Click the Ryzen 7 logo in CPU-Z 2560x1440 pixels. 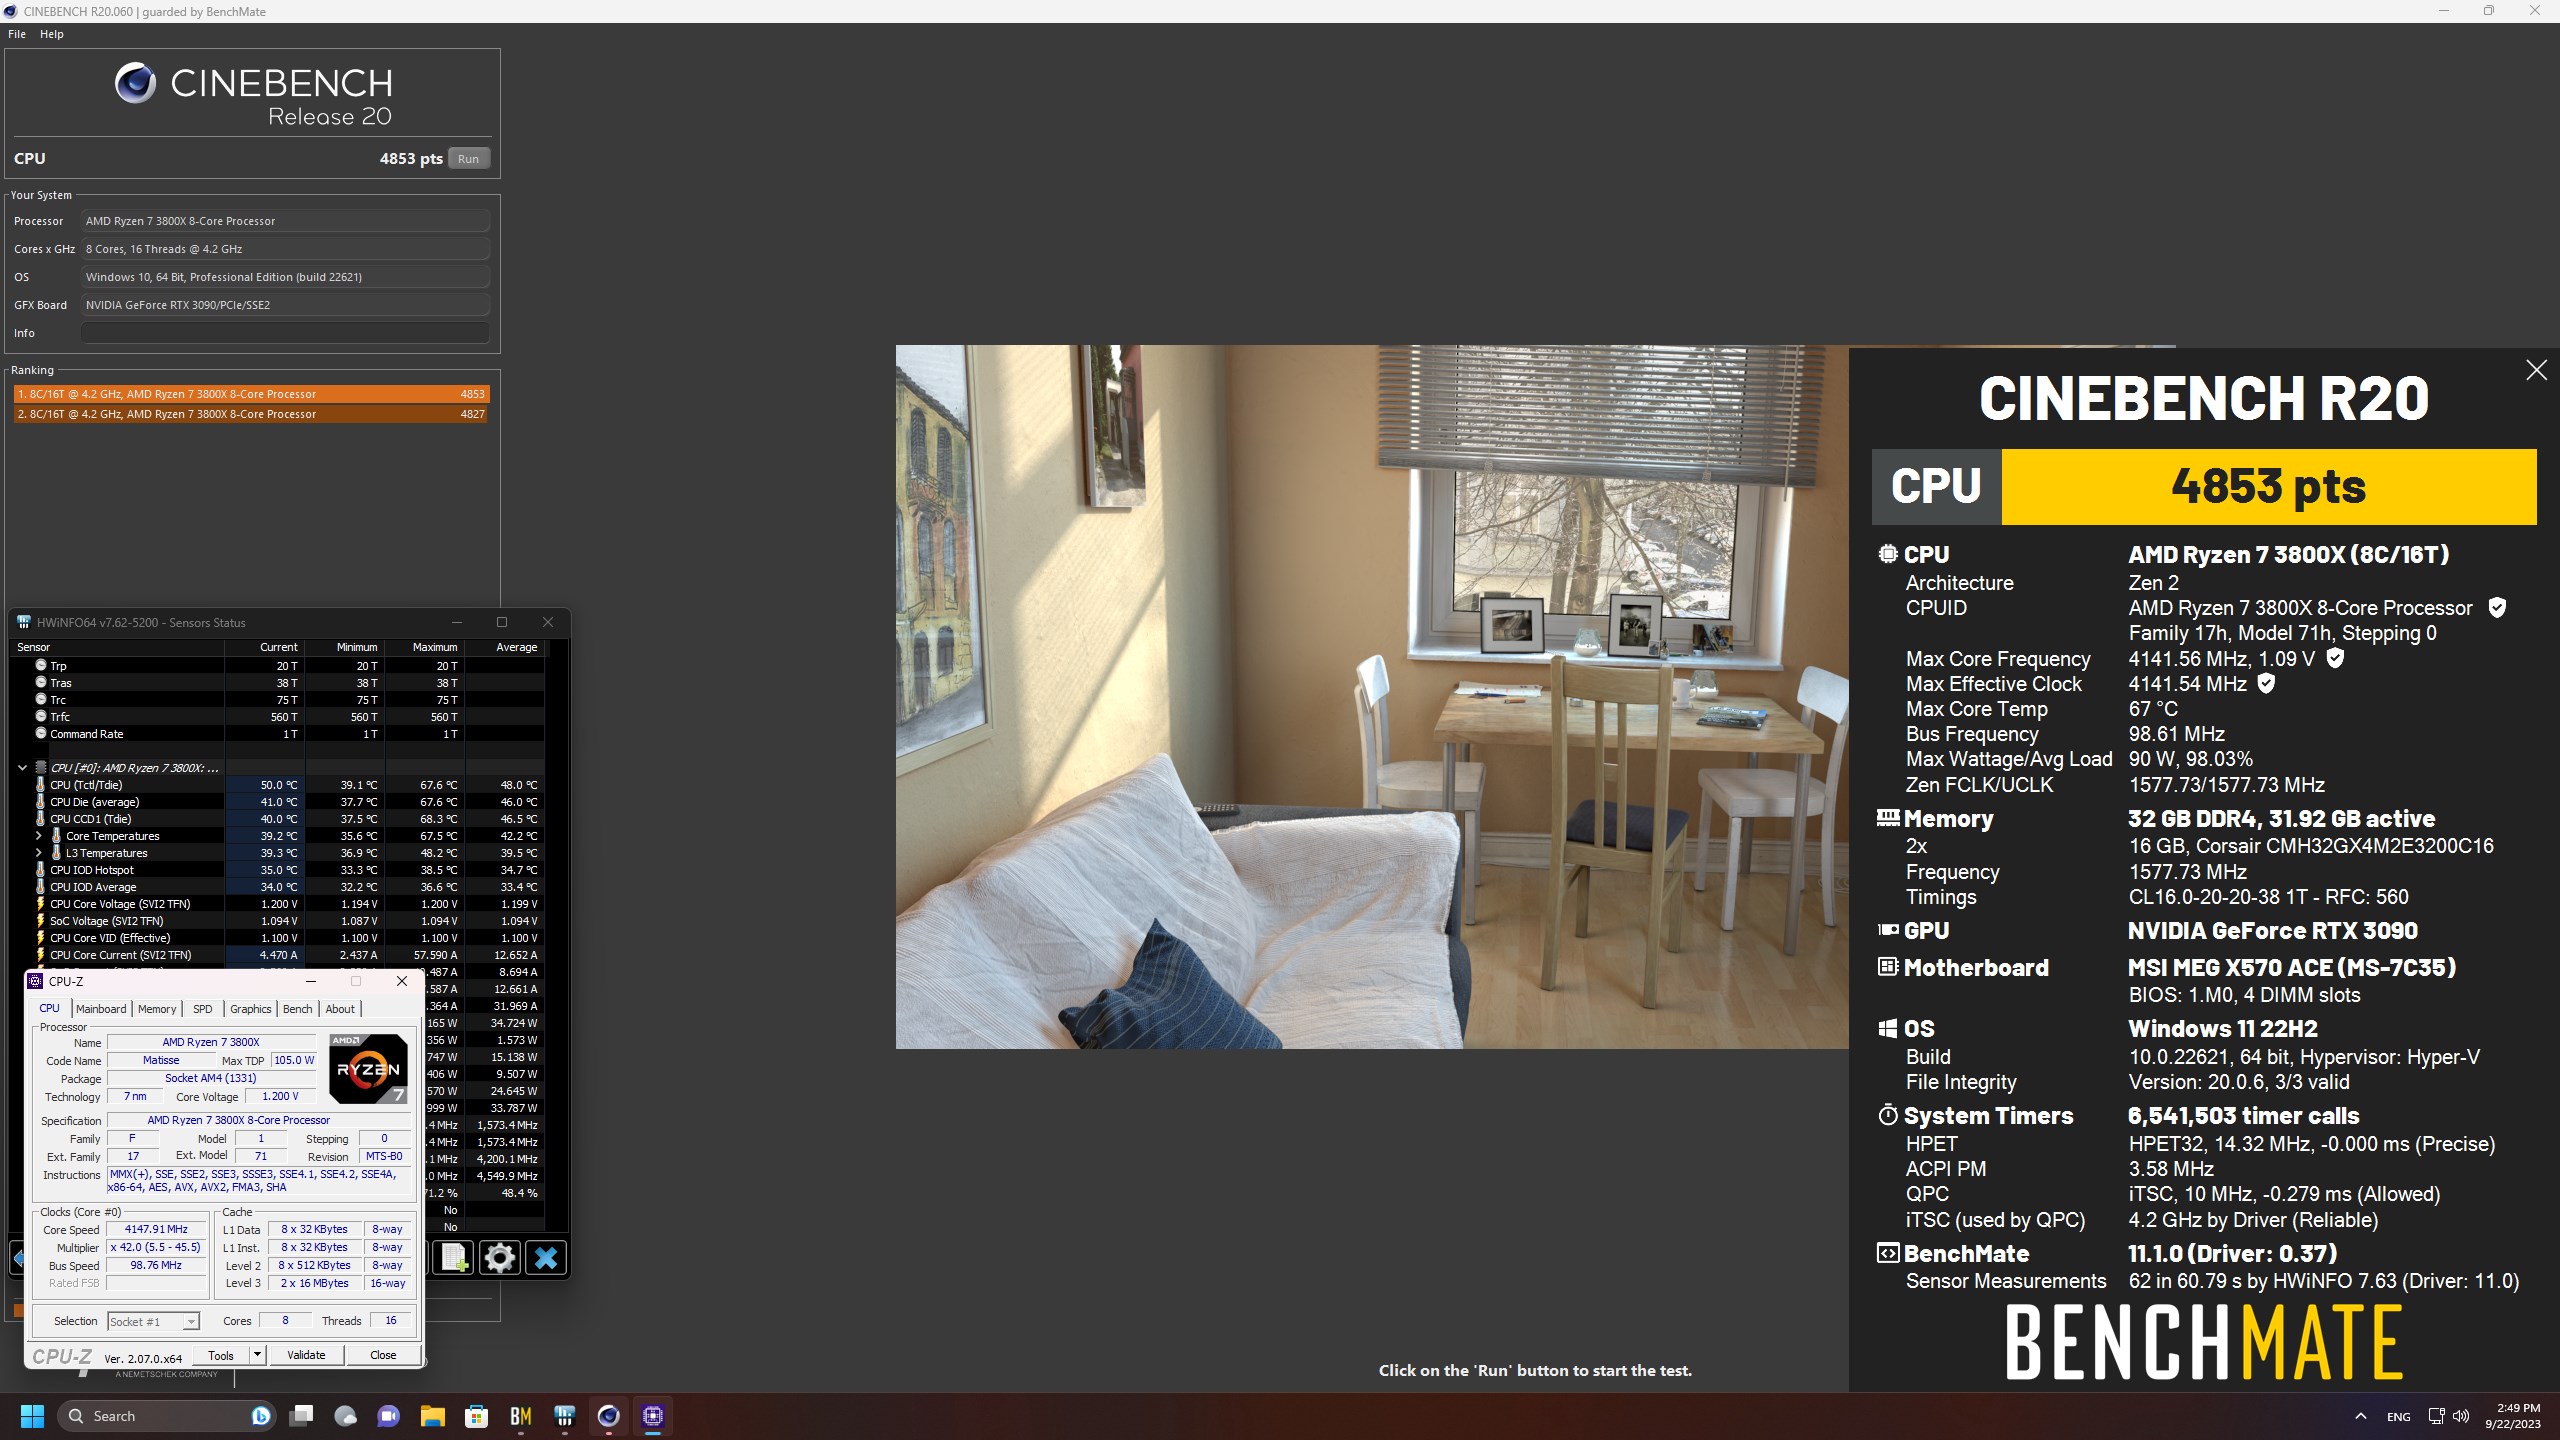[368, 1068]
